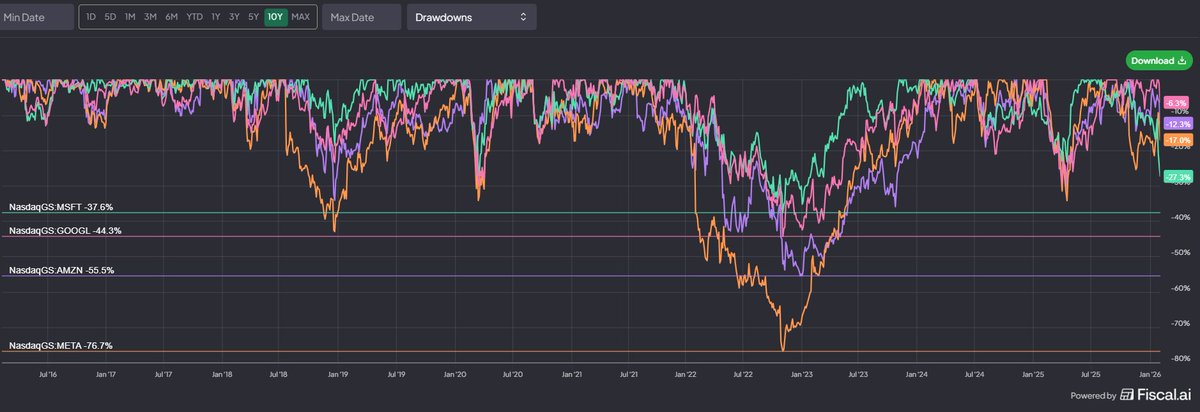Click the green Download button
This screenshot has width=1200, height=412.
(1159, 60)
